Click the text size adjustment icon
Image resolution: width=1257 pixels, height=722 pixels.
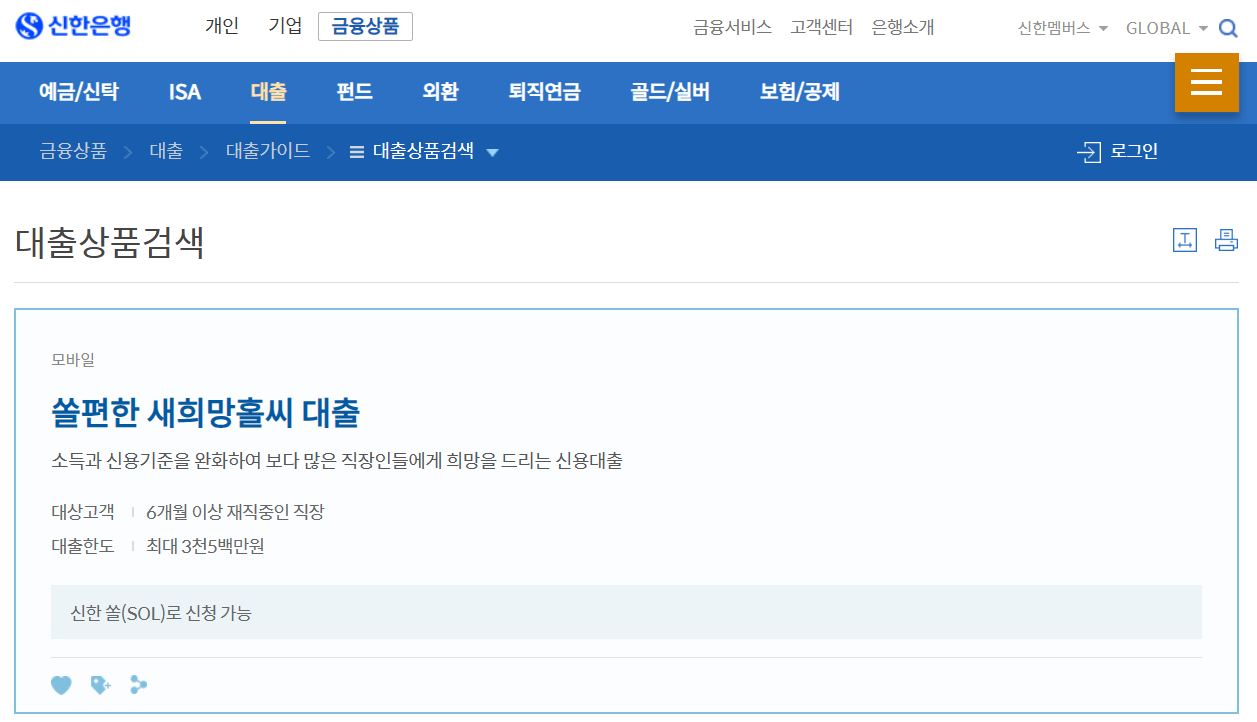1184,240
